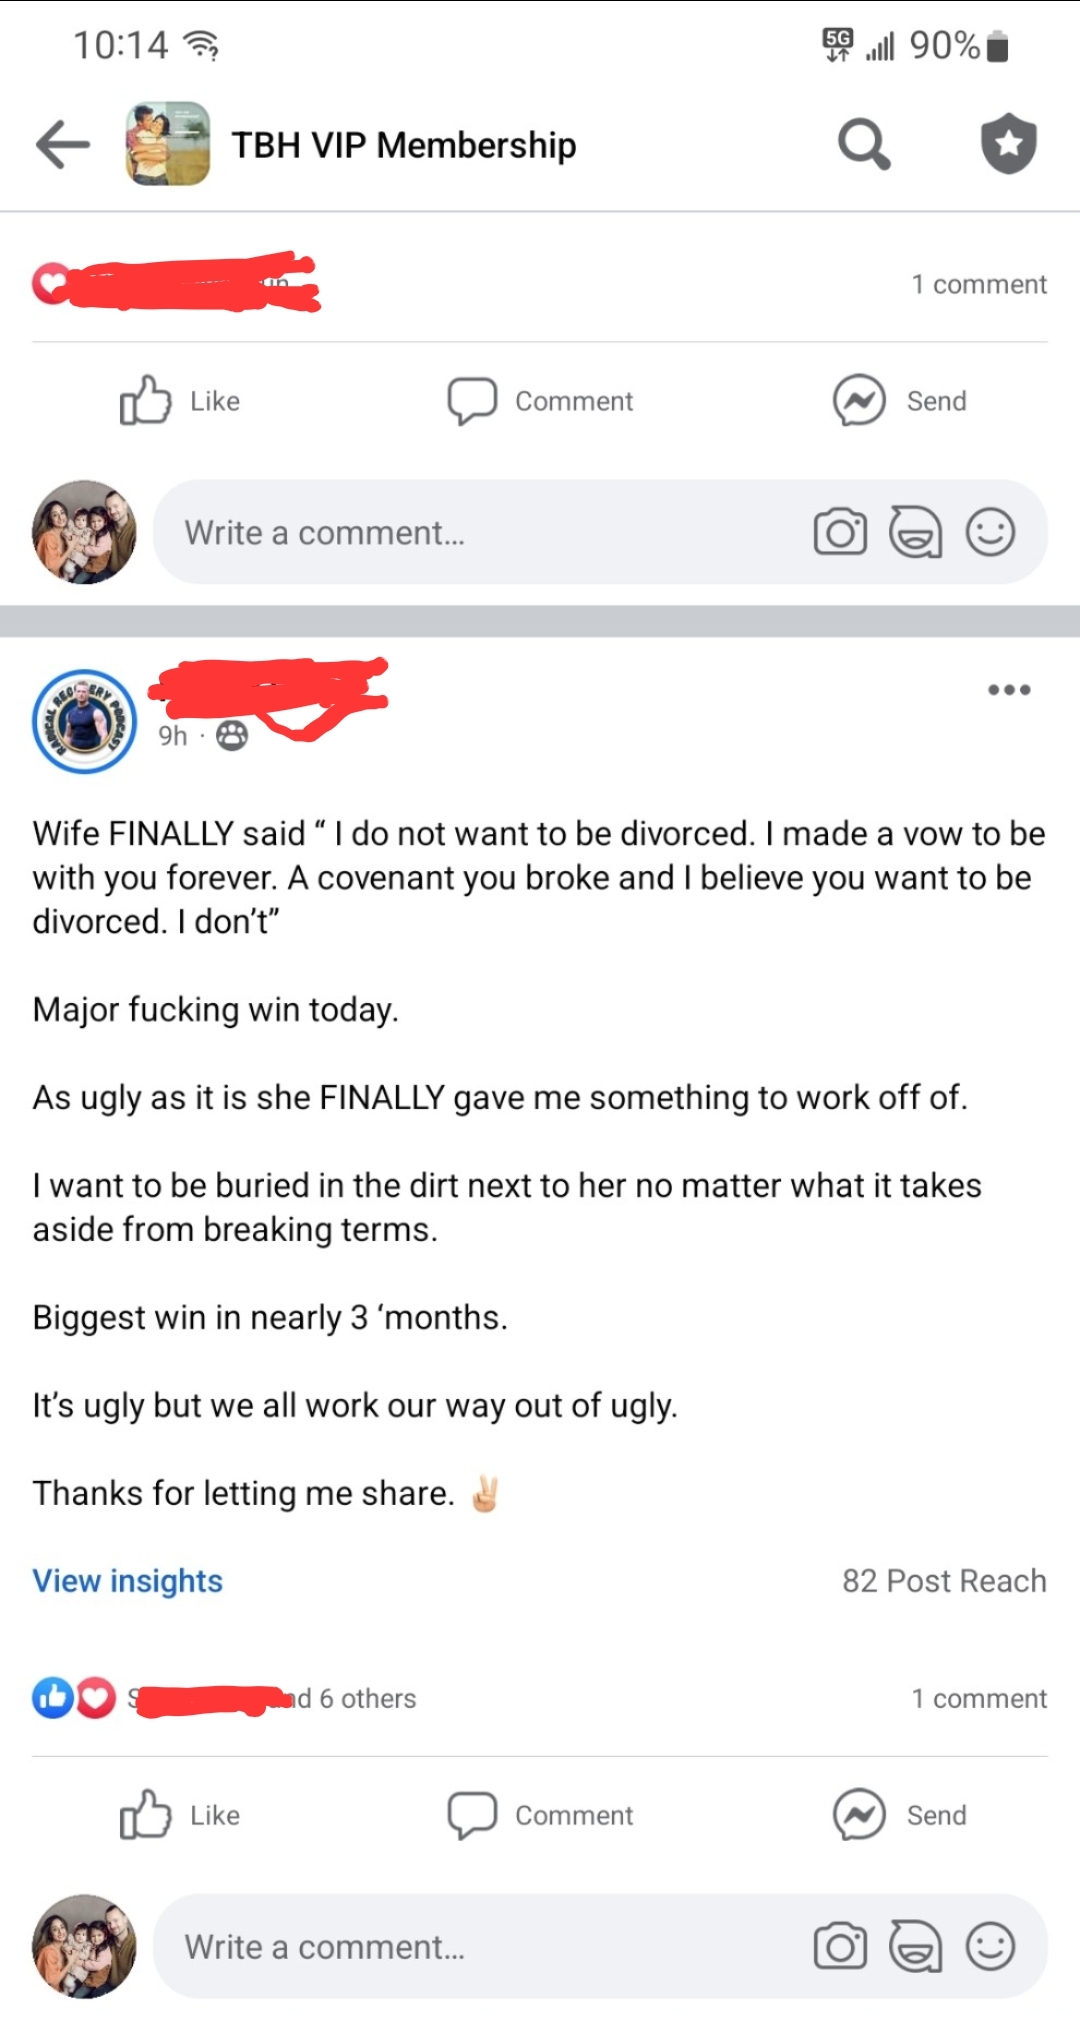Open the three-dot post options menu
Viewport: 1080px width, 2018px height.
click(1008, 690)
